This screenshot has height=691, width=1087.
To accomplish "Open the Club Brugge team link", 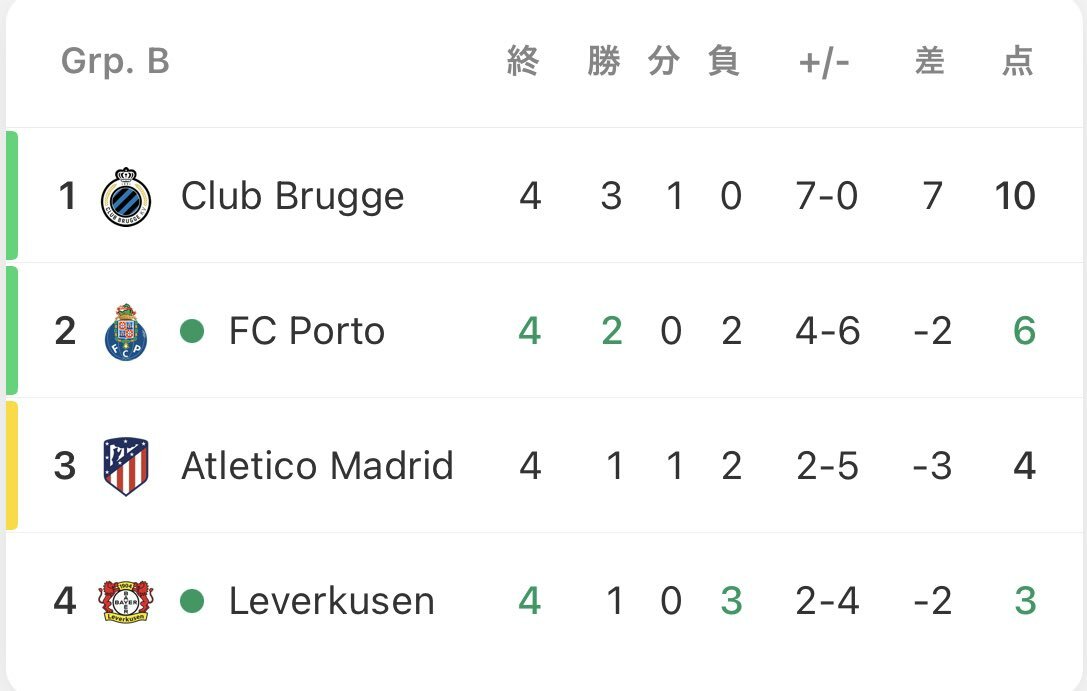I will click(x=293, y=197).
